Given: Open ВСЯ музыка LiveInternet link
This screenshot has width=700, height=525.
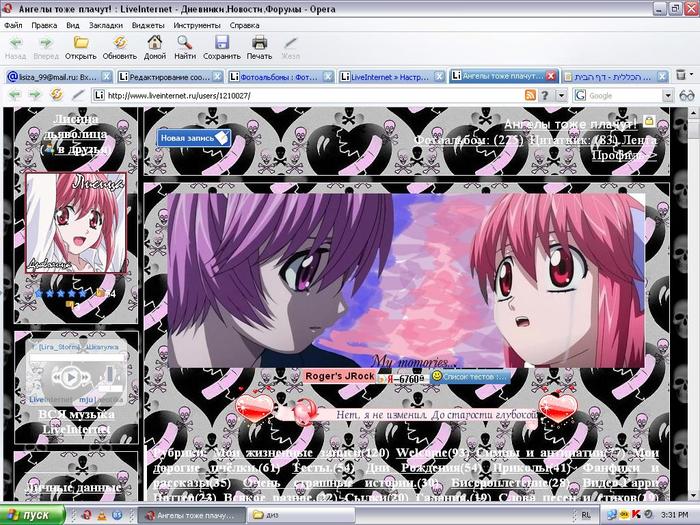Looking at the screenshot, I should [76, 422].
